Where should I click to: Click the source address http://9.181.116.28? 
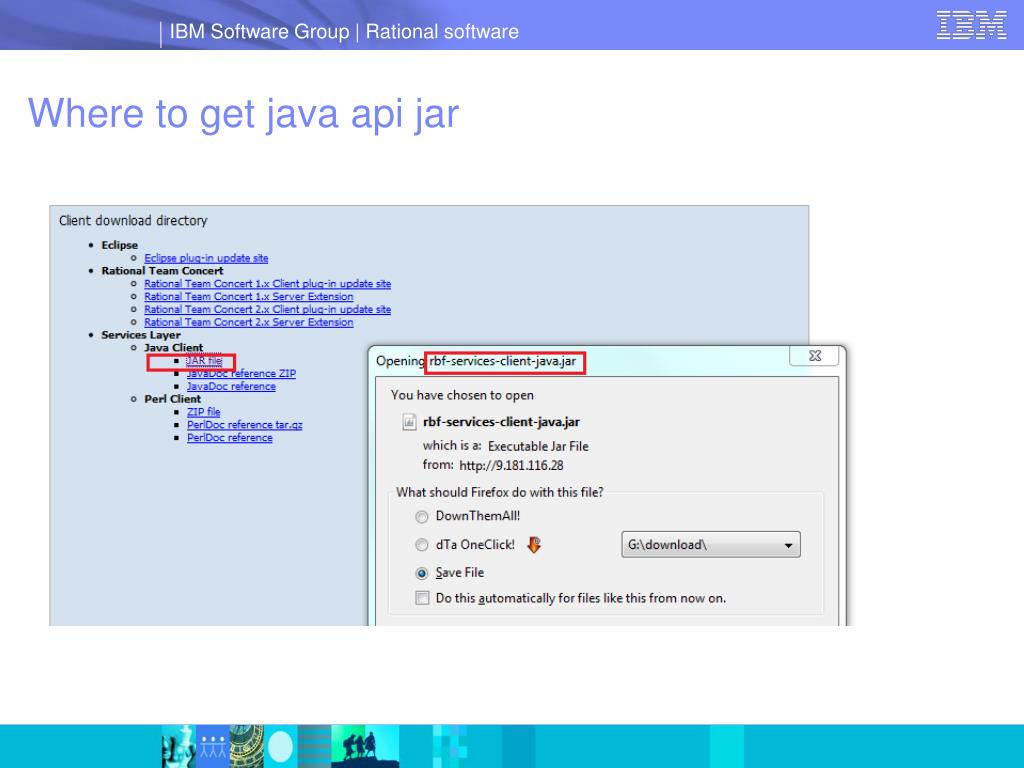[511, 466]
